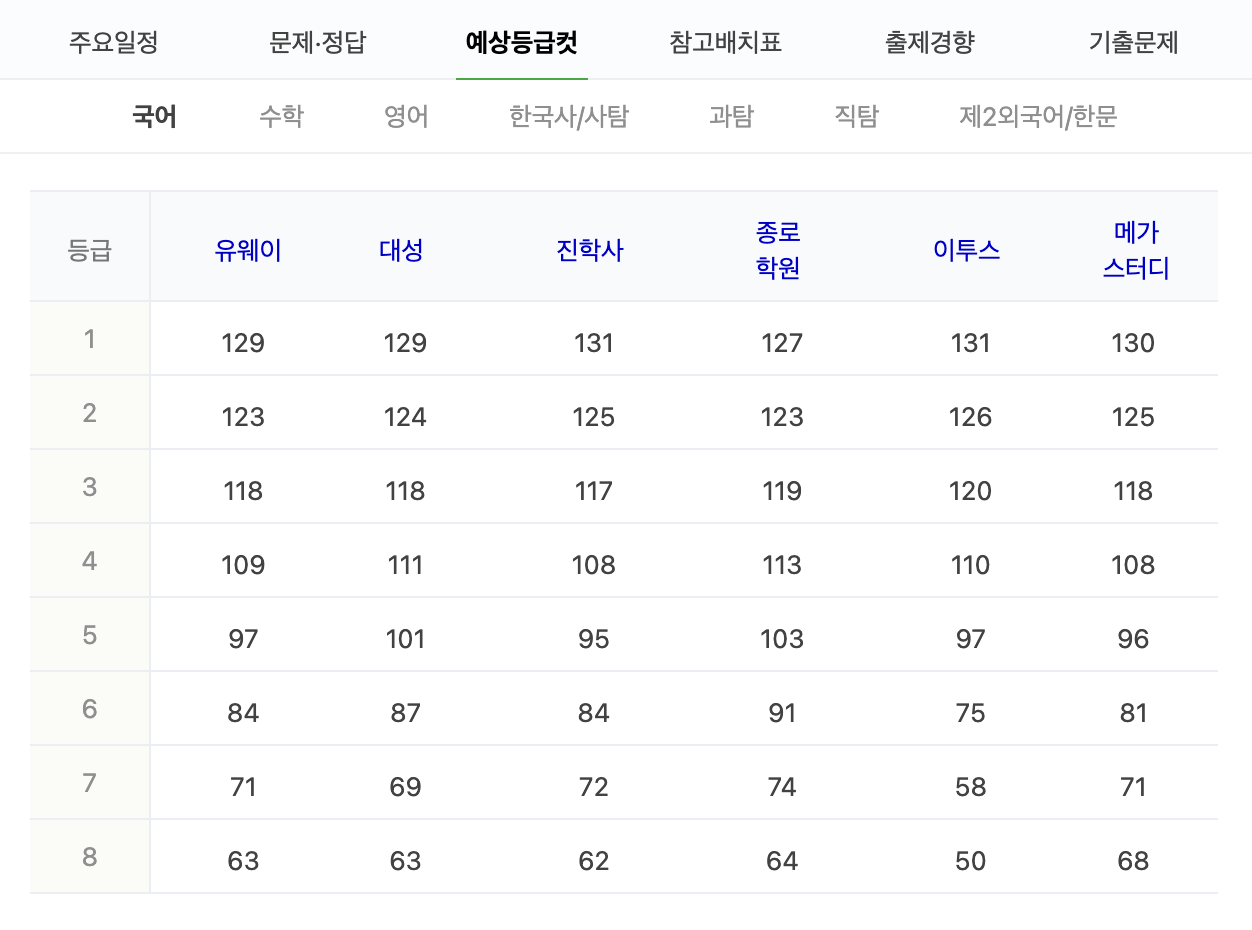Open the 영어 subject tab
Screen dimensions: 1252x930
[x=406, y=116]
